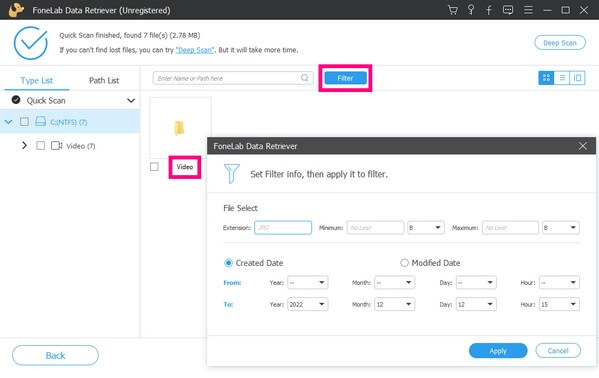Viewport: 599px width, 378px height.
Task: Select the Modified Date radio button
Action: tap(404, 263)
